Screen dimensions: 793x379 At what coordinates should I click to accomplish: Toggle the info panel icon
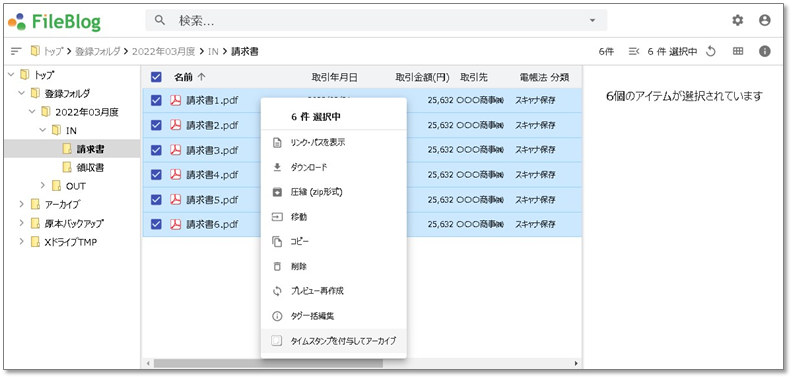[765, 51]
